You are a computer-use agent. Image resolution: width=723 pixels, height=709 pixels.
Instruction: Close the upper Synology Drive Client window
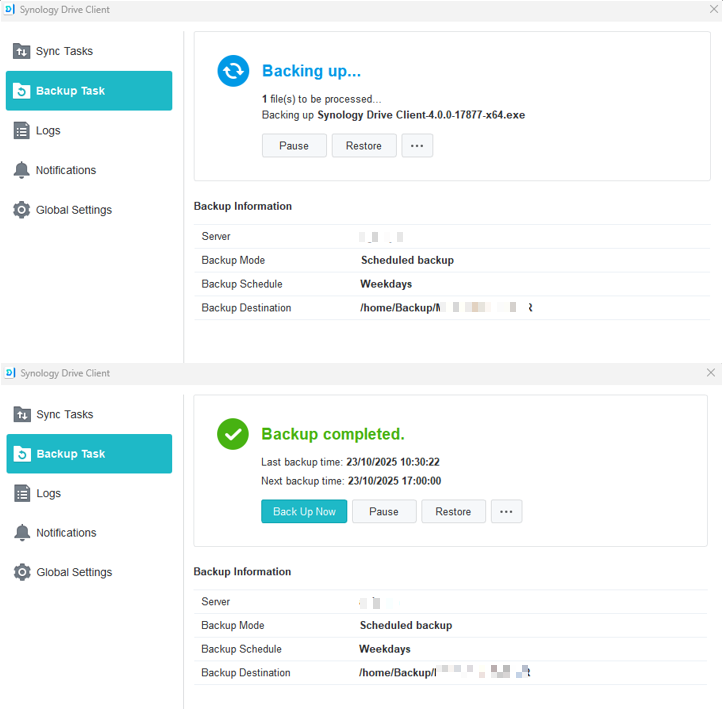pyautogui.click(x=711, y=10)
